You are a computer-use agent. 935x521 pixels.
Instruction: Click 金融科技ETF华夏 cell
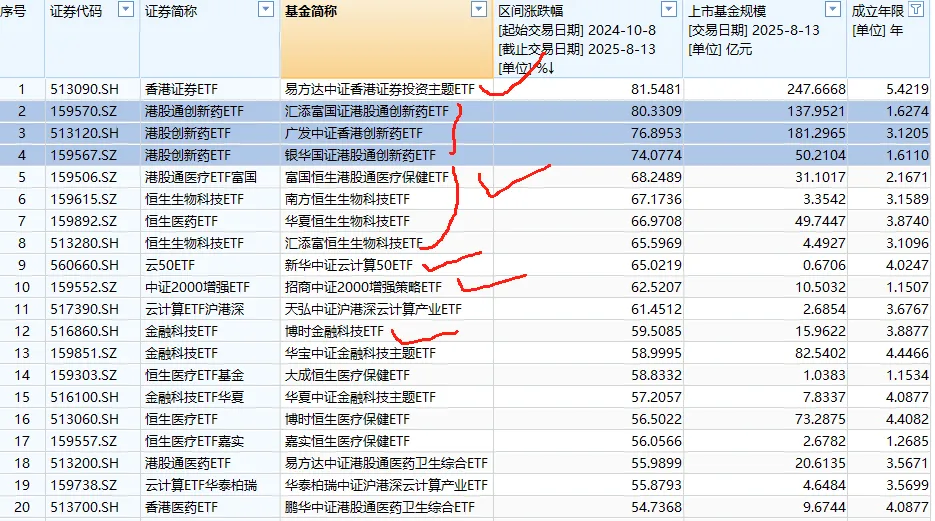[x=194, y=398]
